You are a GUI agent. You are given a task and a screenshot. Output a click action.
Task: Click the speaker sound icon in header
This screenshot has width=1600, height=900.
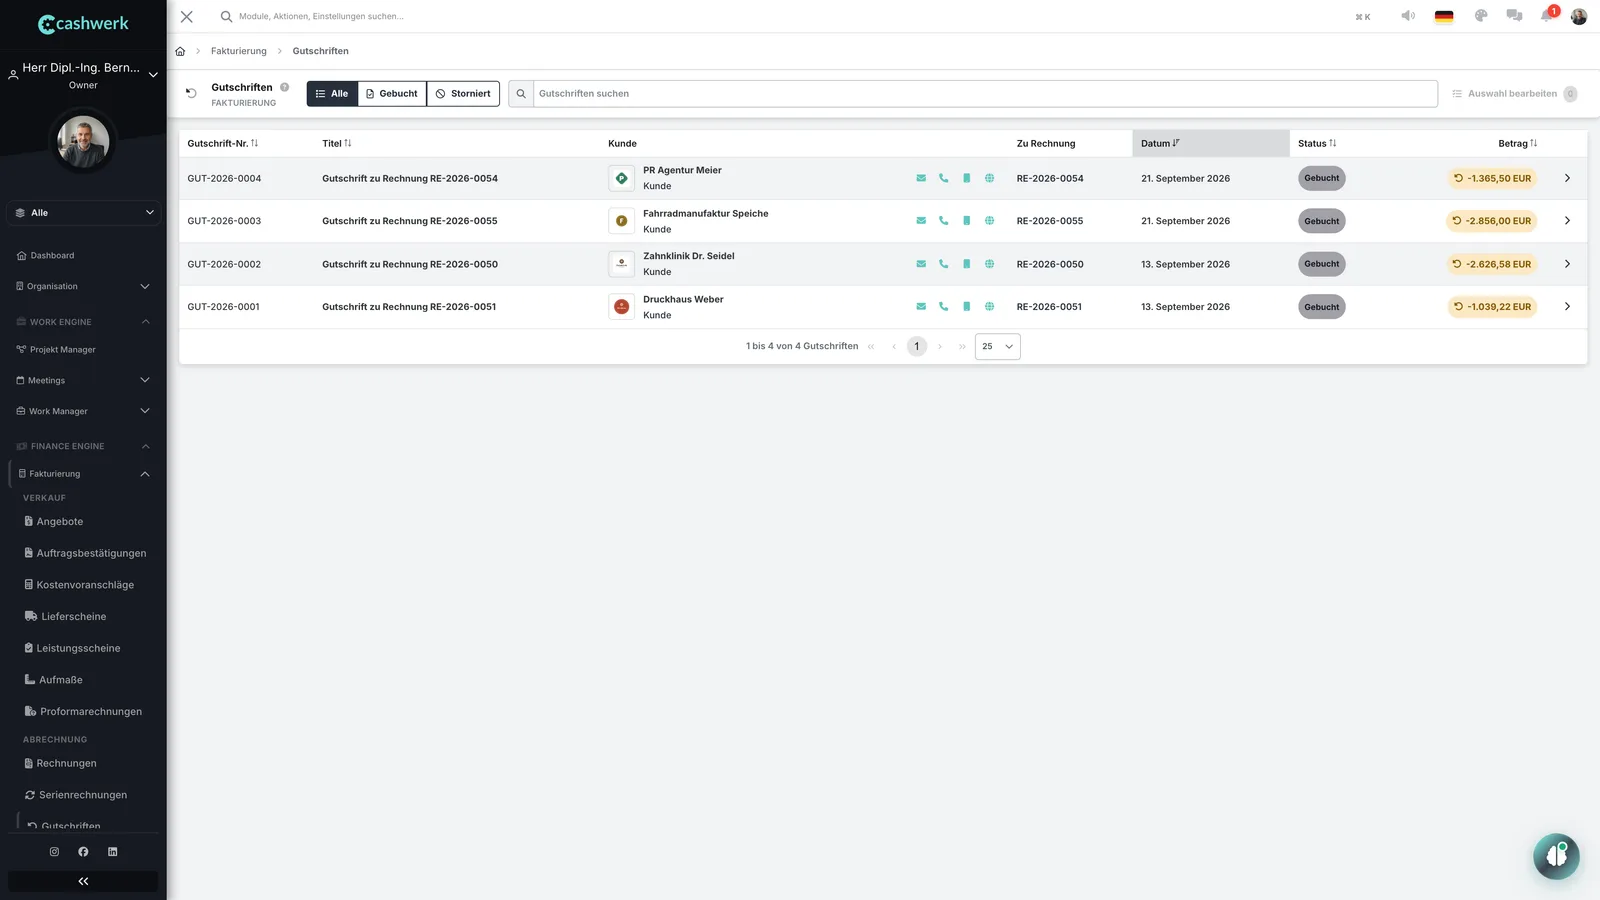pos(1408,16)
